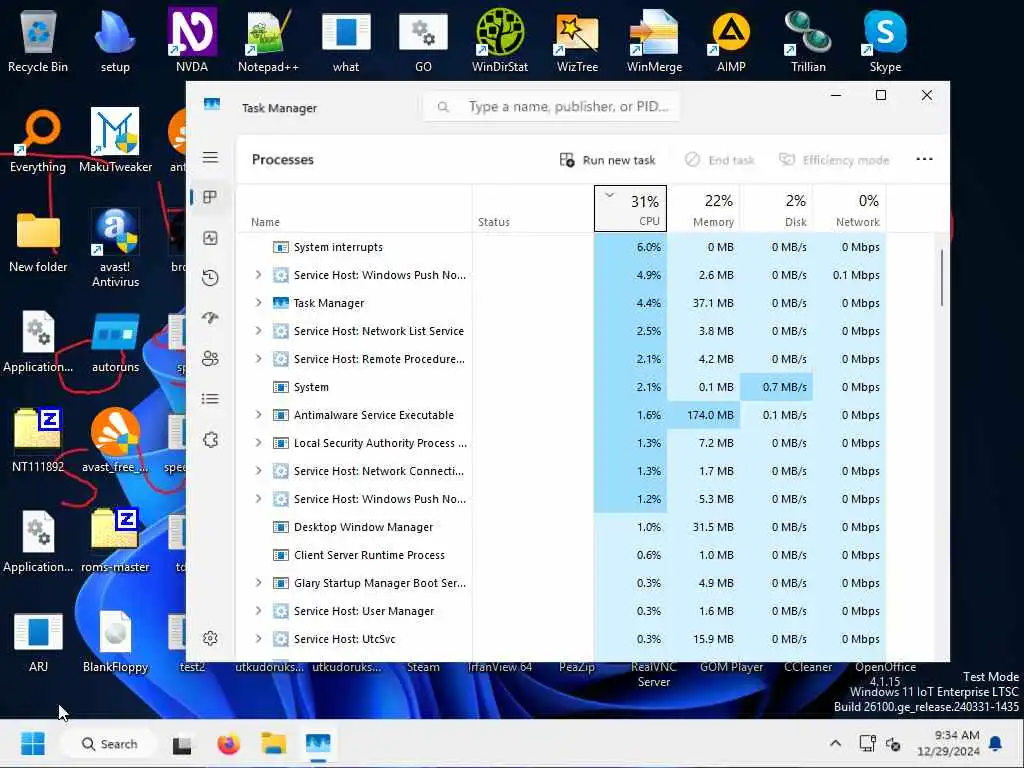Select the Skype desktop icon
This screenshot has width=1024, height=768.
coord(885,39)
